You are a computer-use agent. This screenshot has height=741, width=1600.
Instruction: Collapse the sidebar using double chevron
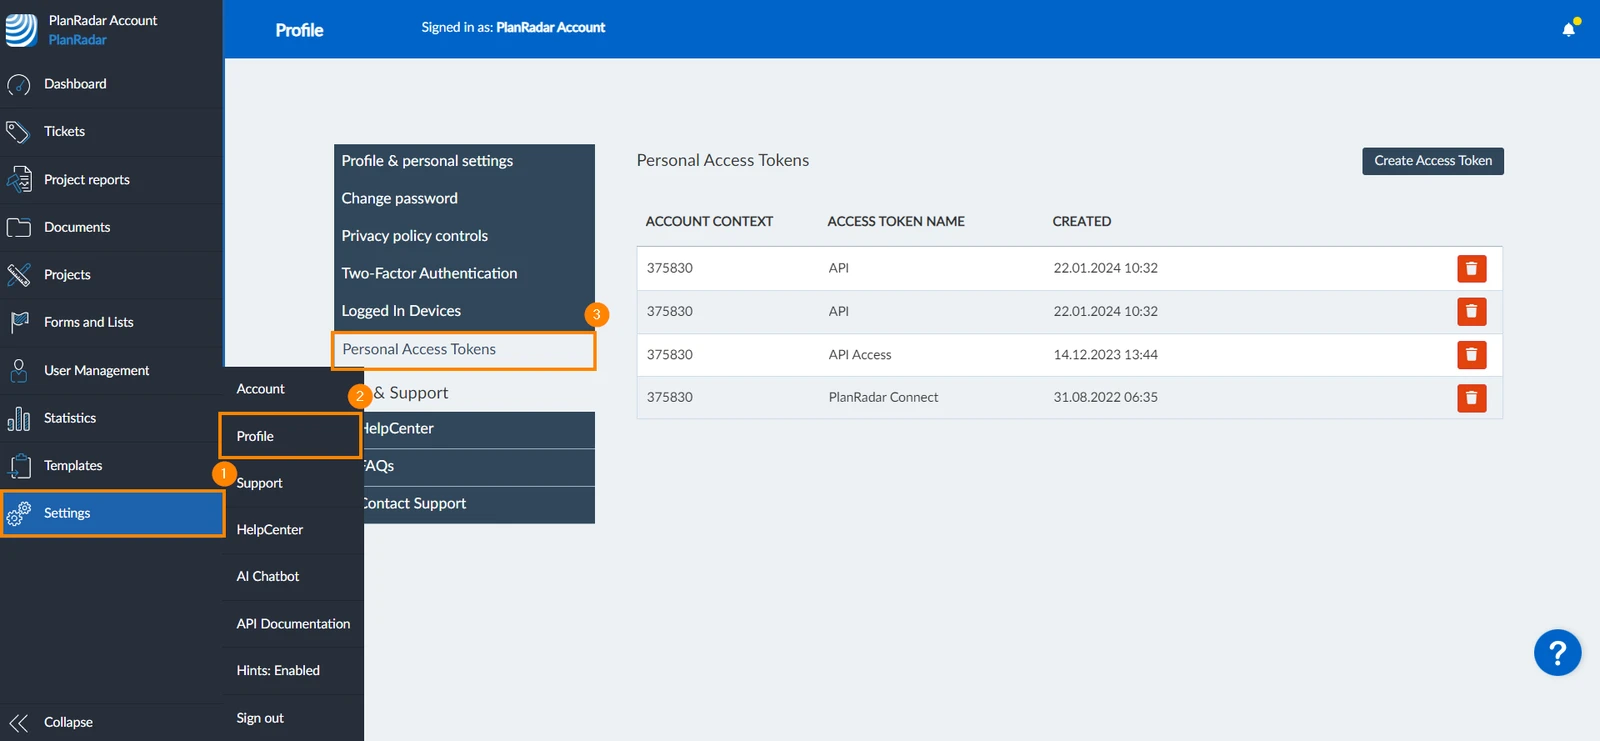[18, 722]
